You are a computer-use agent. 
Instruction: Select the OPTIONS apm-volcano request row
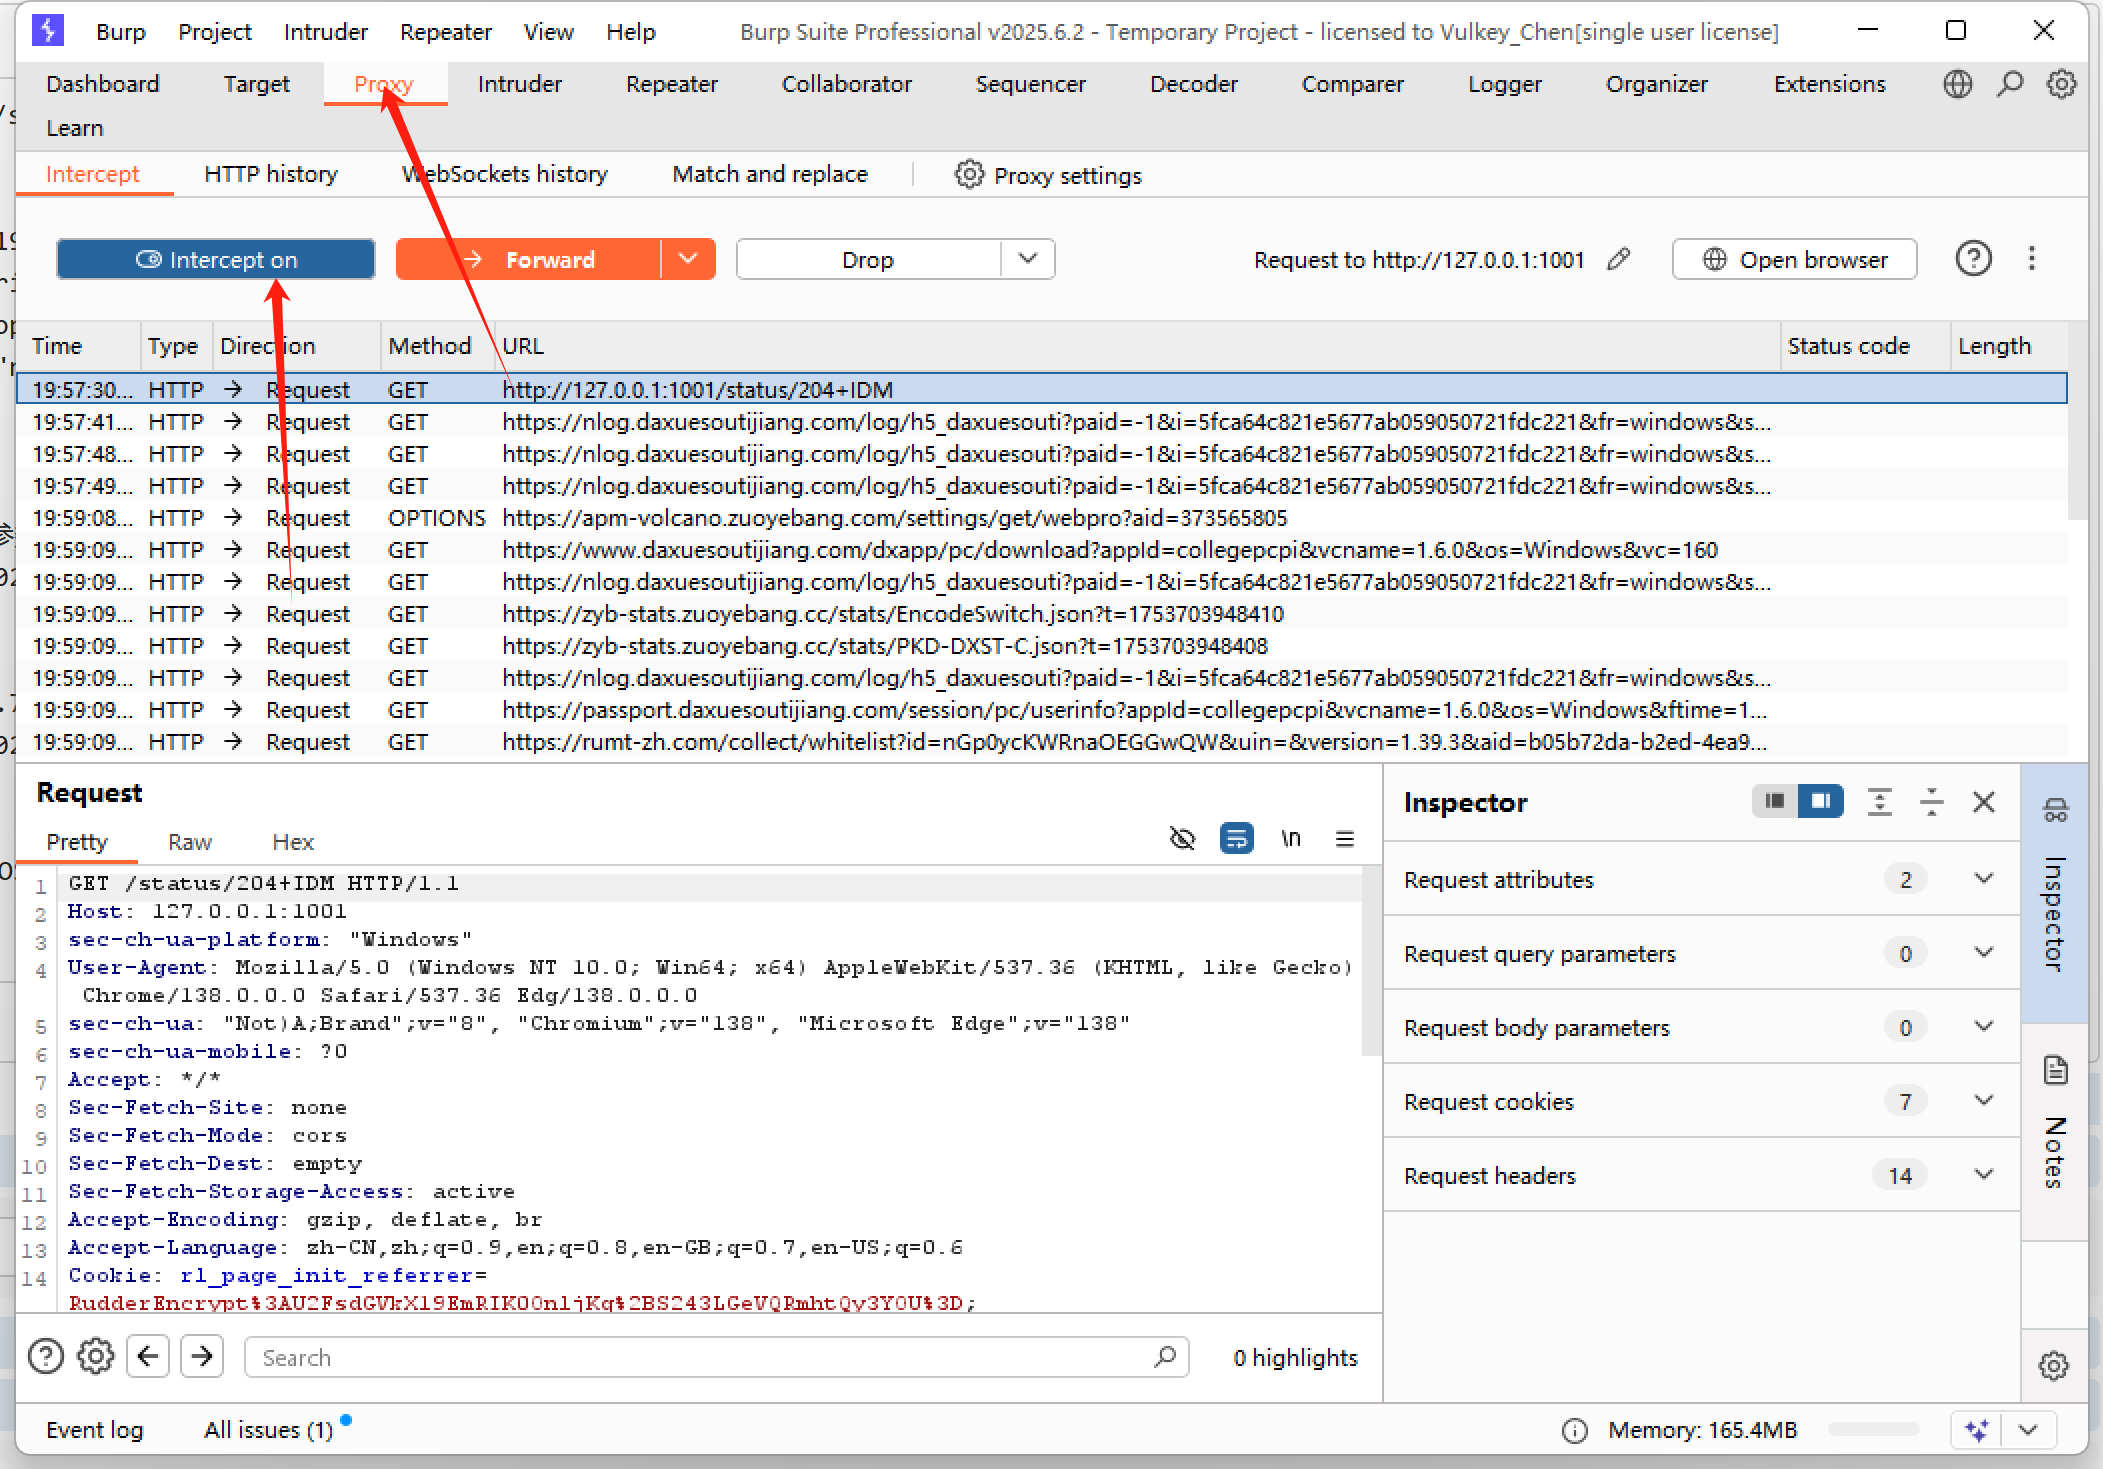(x=1041, y=518)
